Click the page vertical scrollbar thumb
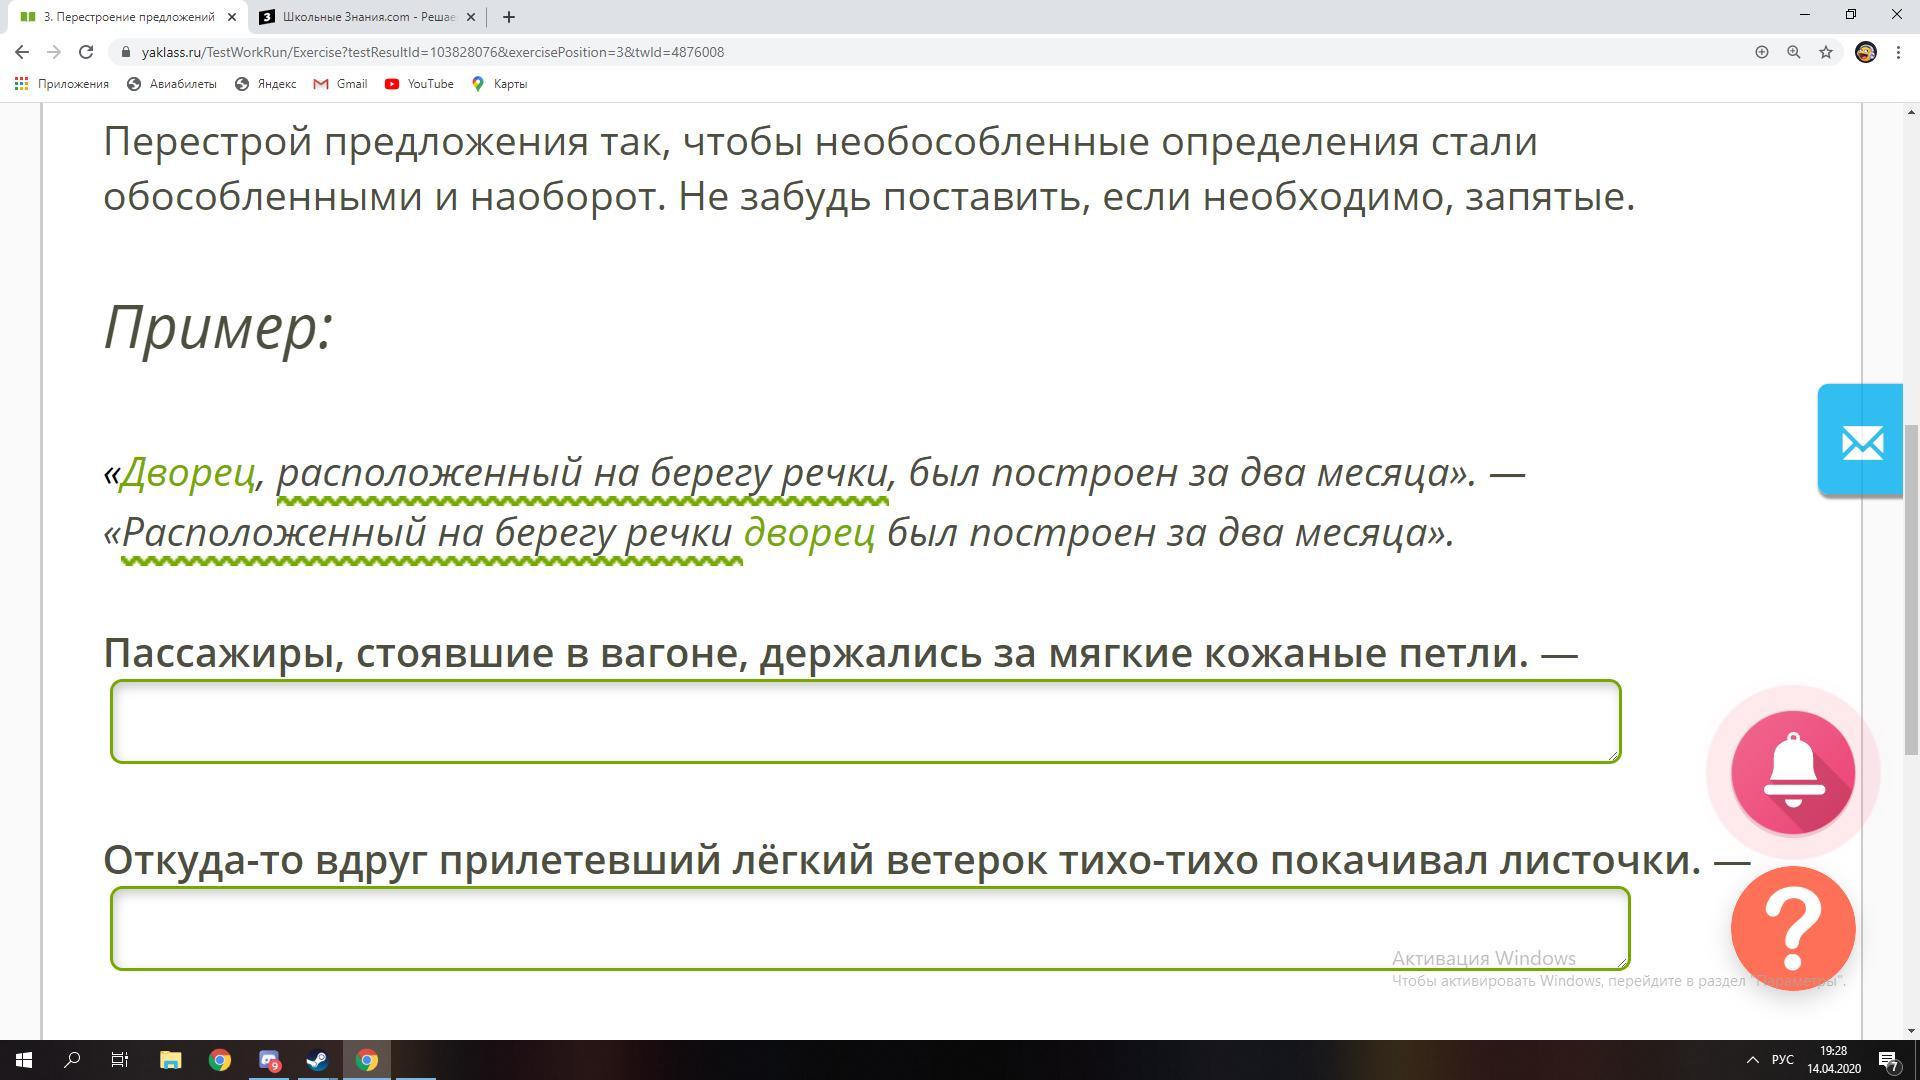This screenshot has height=1080, width=1920. [x=1911, y=590]
